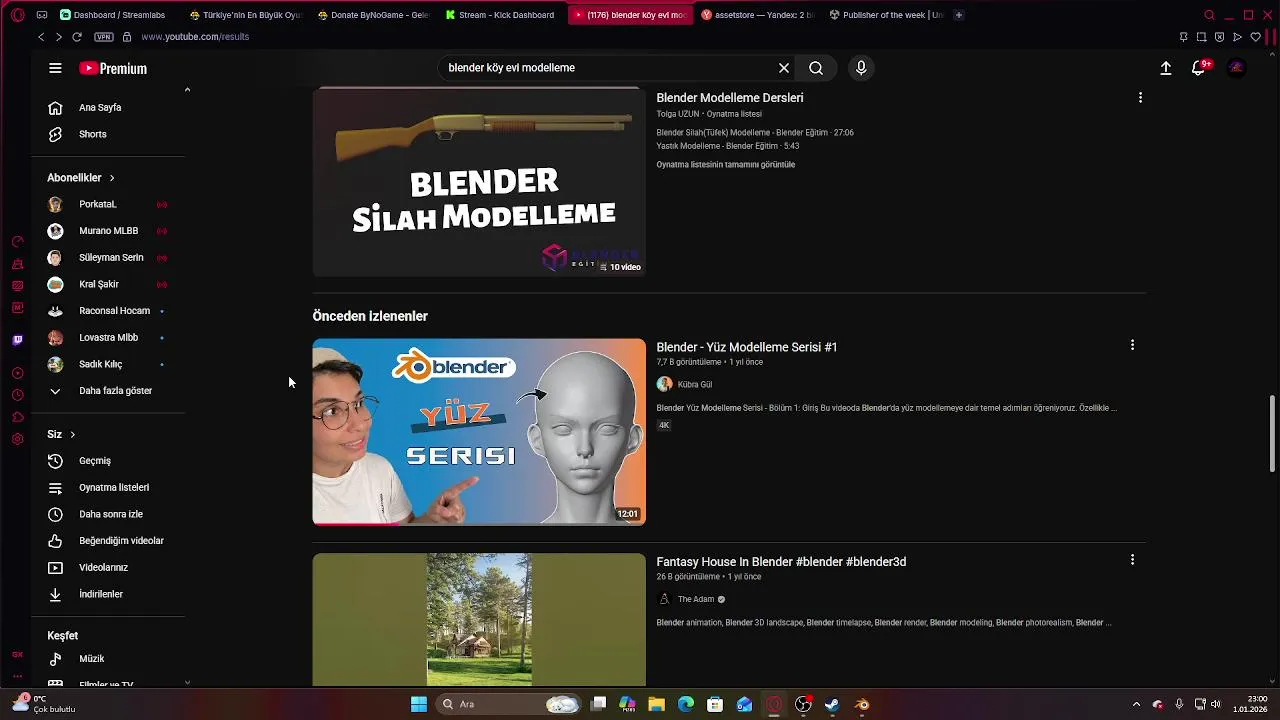This screenshot has height=720, width=1280.
Task: Open system volume control in tray
Action: coord(1216,704)
